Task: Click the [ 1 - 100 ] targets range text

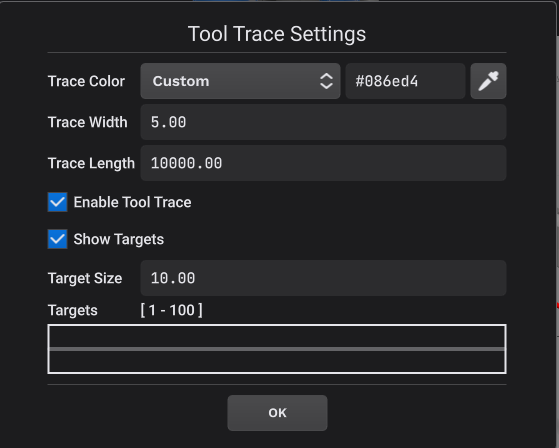Action: coord(171,310)
